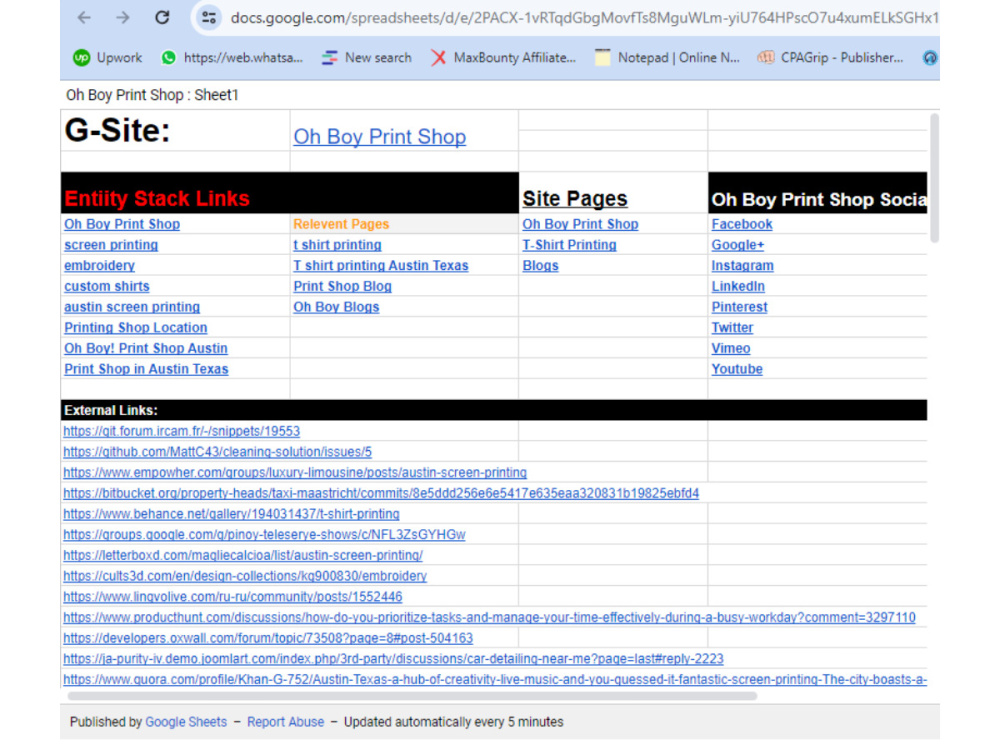Navigate back using the browser back arrow

click(83, 17)
